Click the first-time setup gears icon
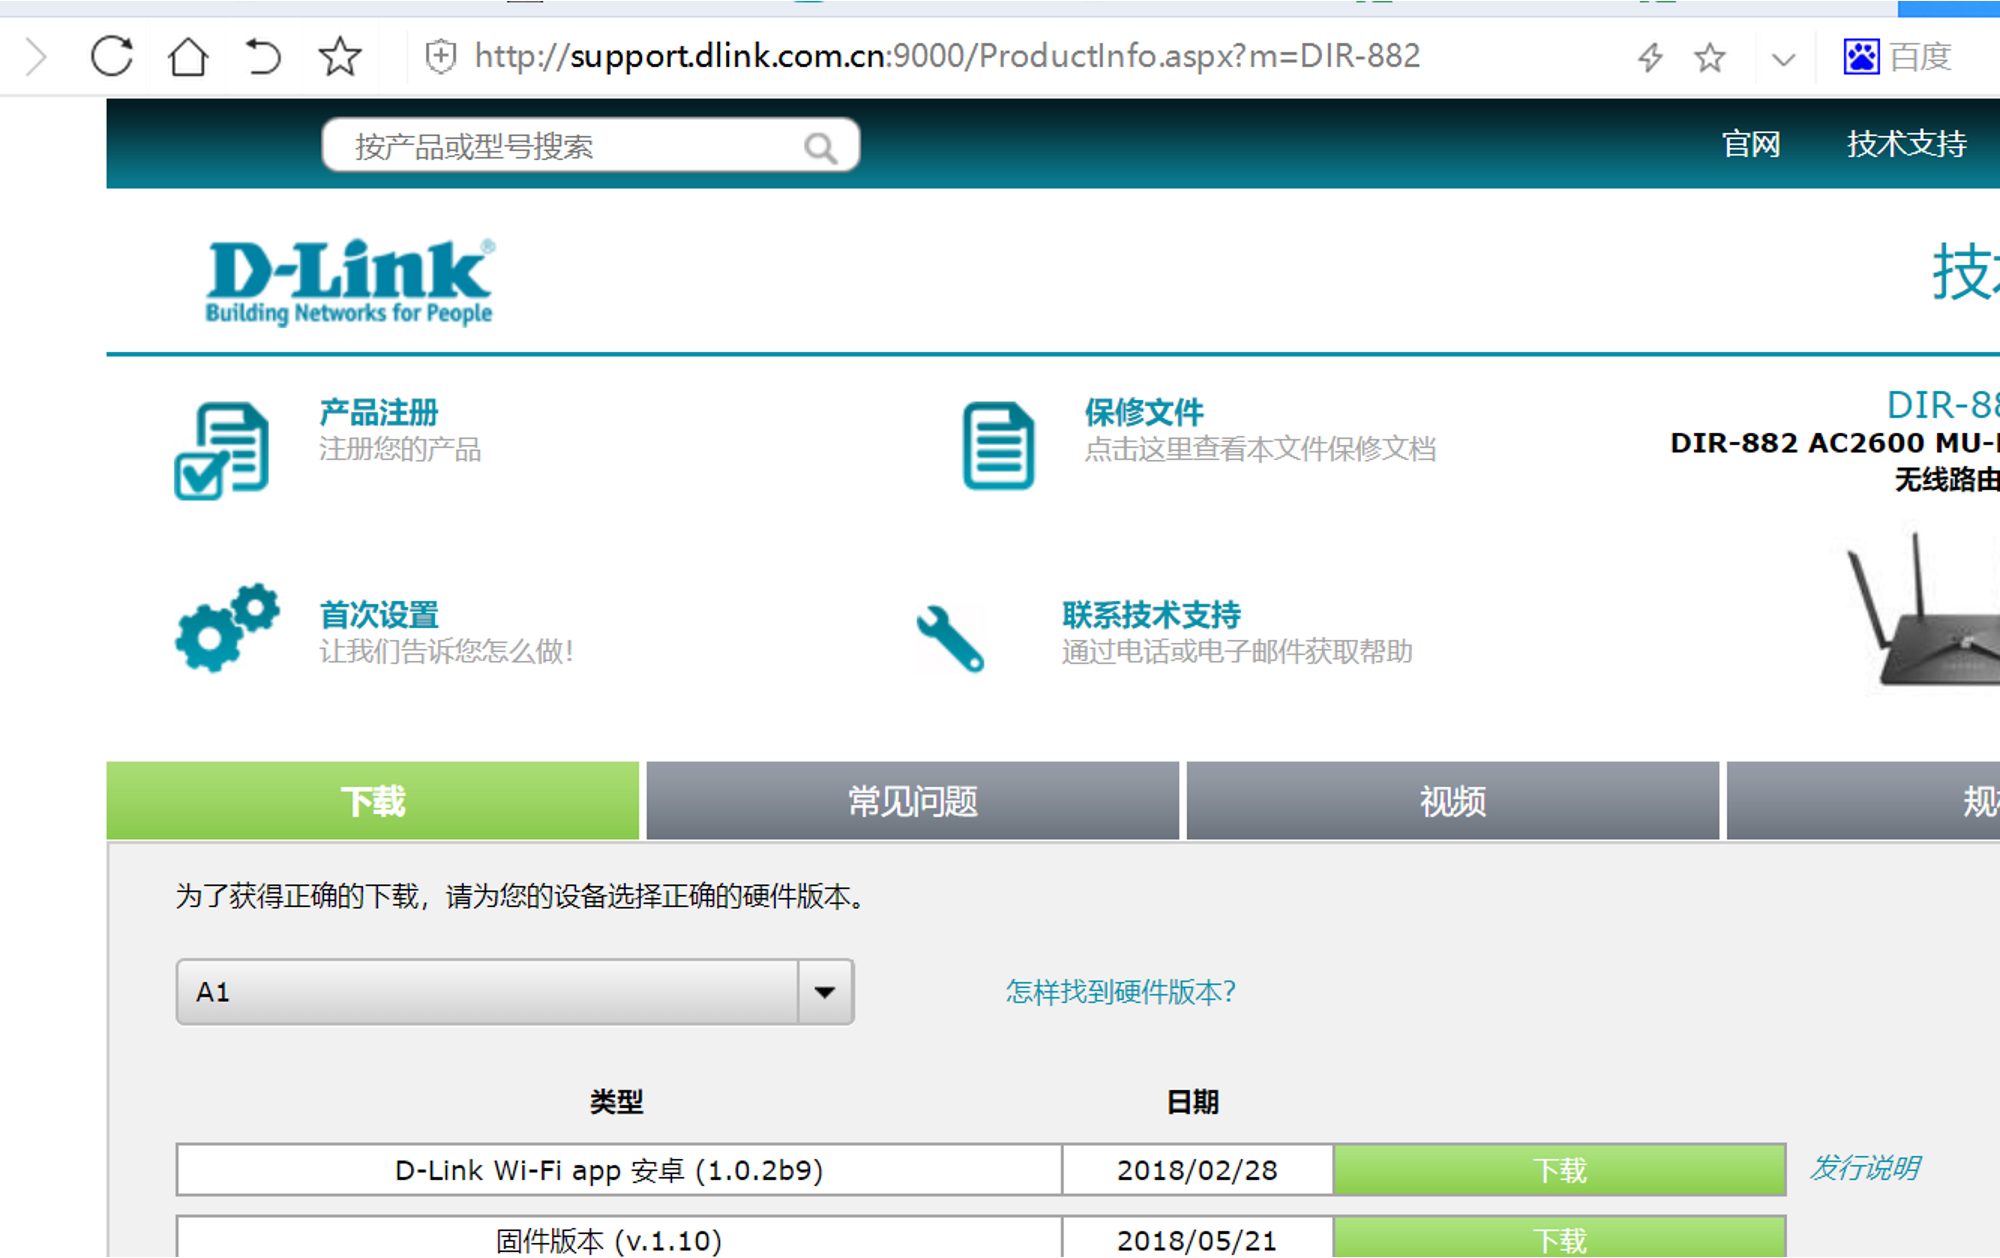This screenshot has height=1258, width=2000. point(228,627)
